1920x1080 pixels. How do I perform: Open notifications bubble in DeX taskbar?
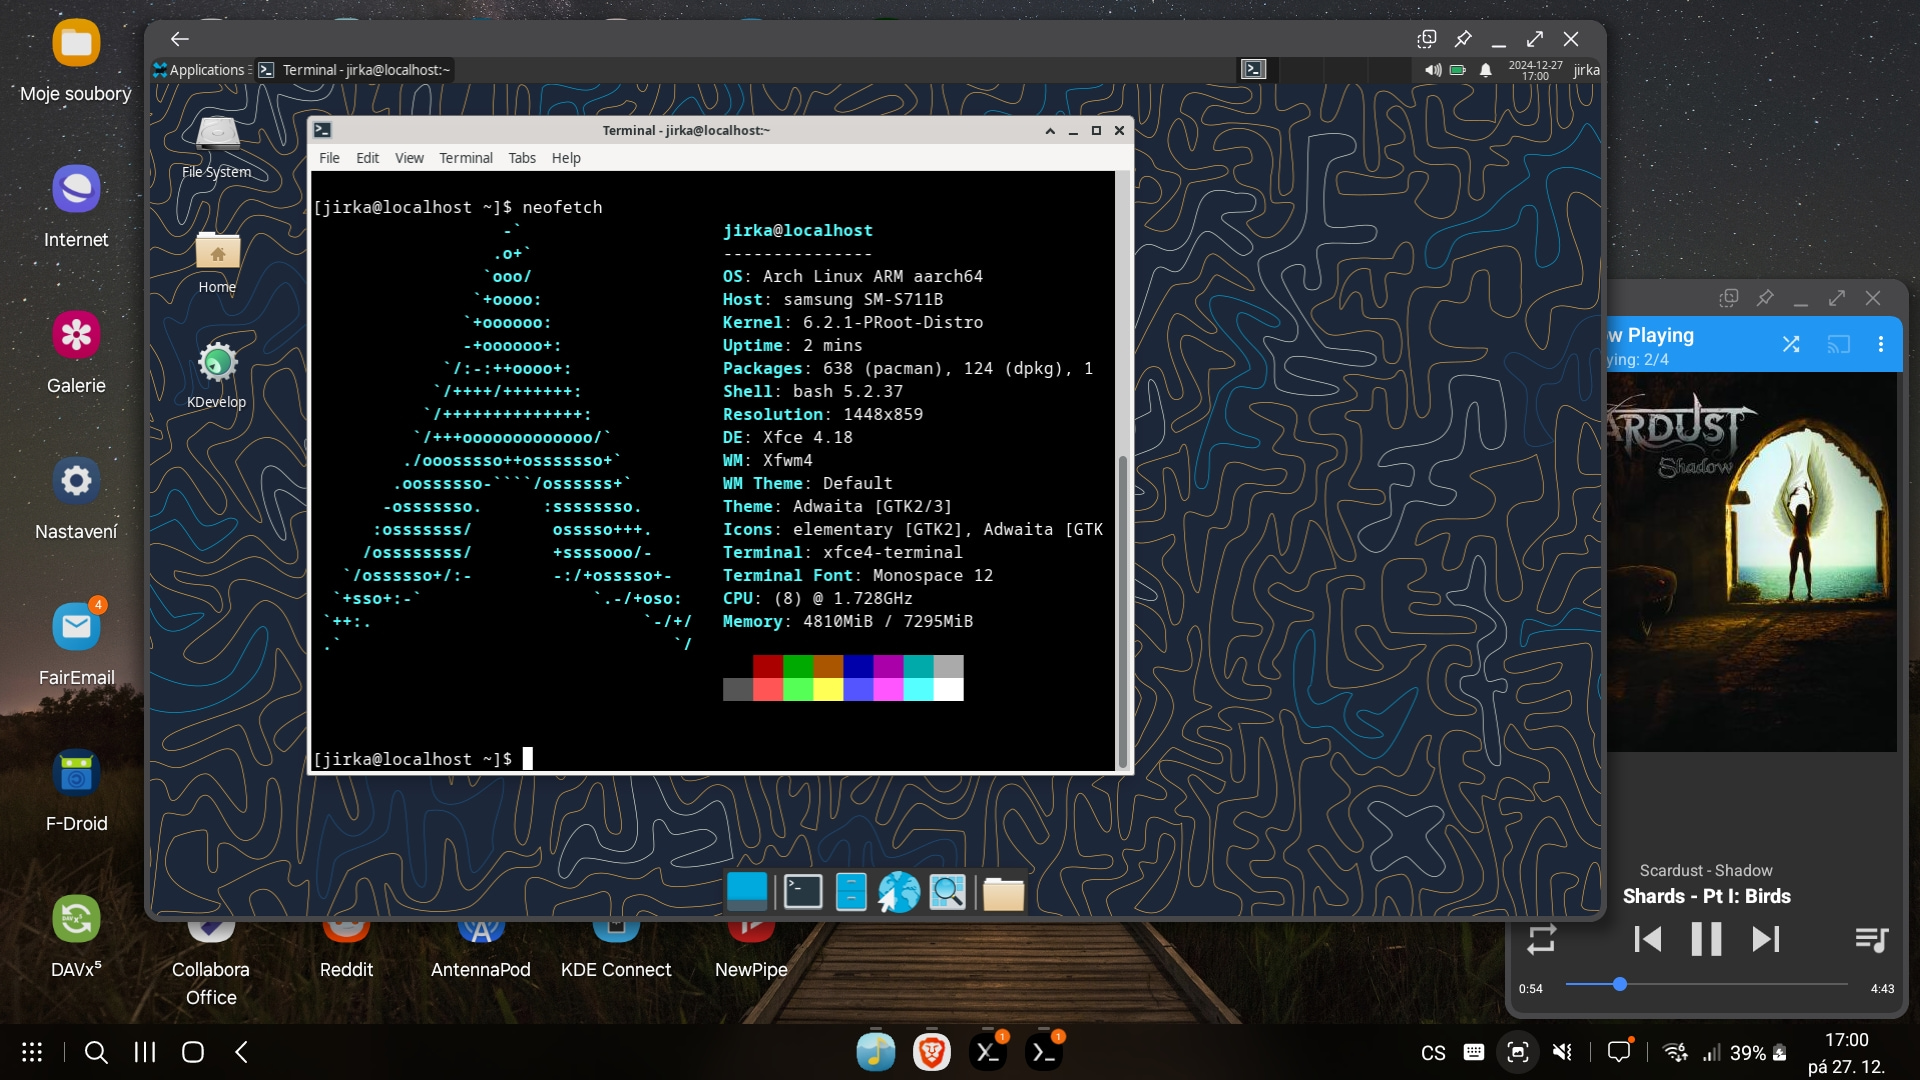1619,1051
